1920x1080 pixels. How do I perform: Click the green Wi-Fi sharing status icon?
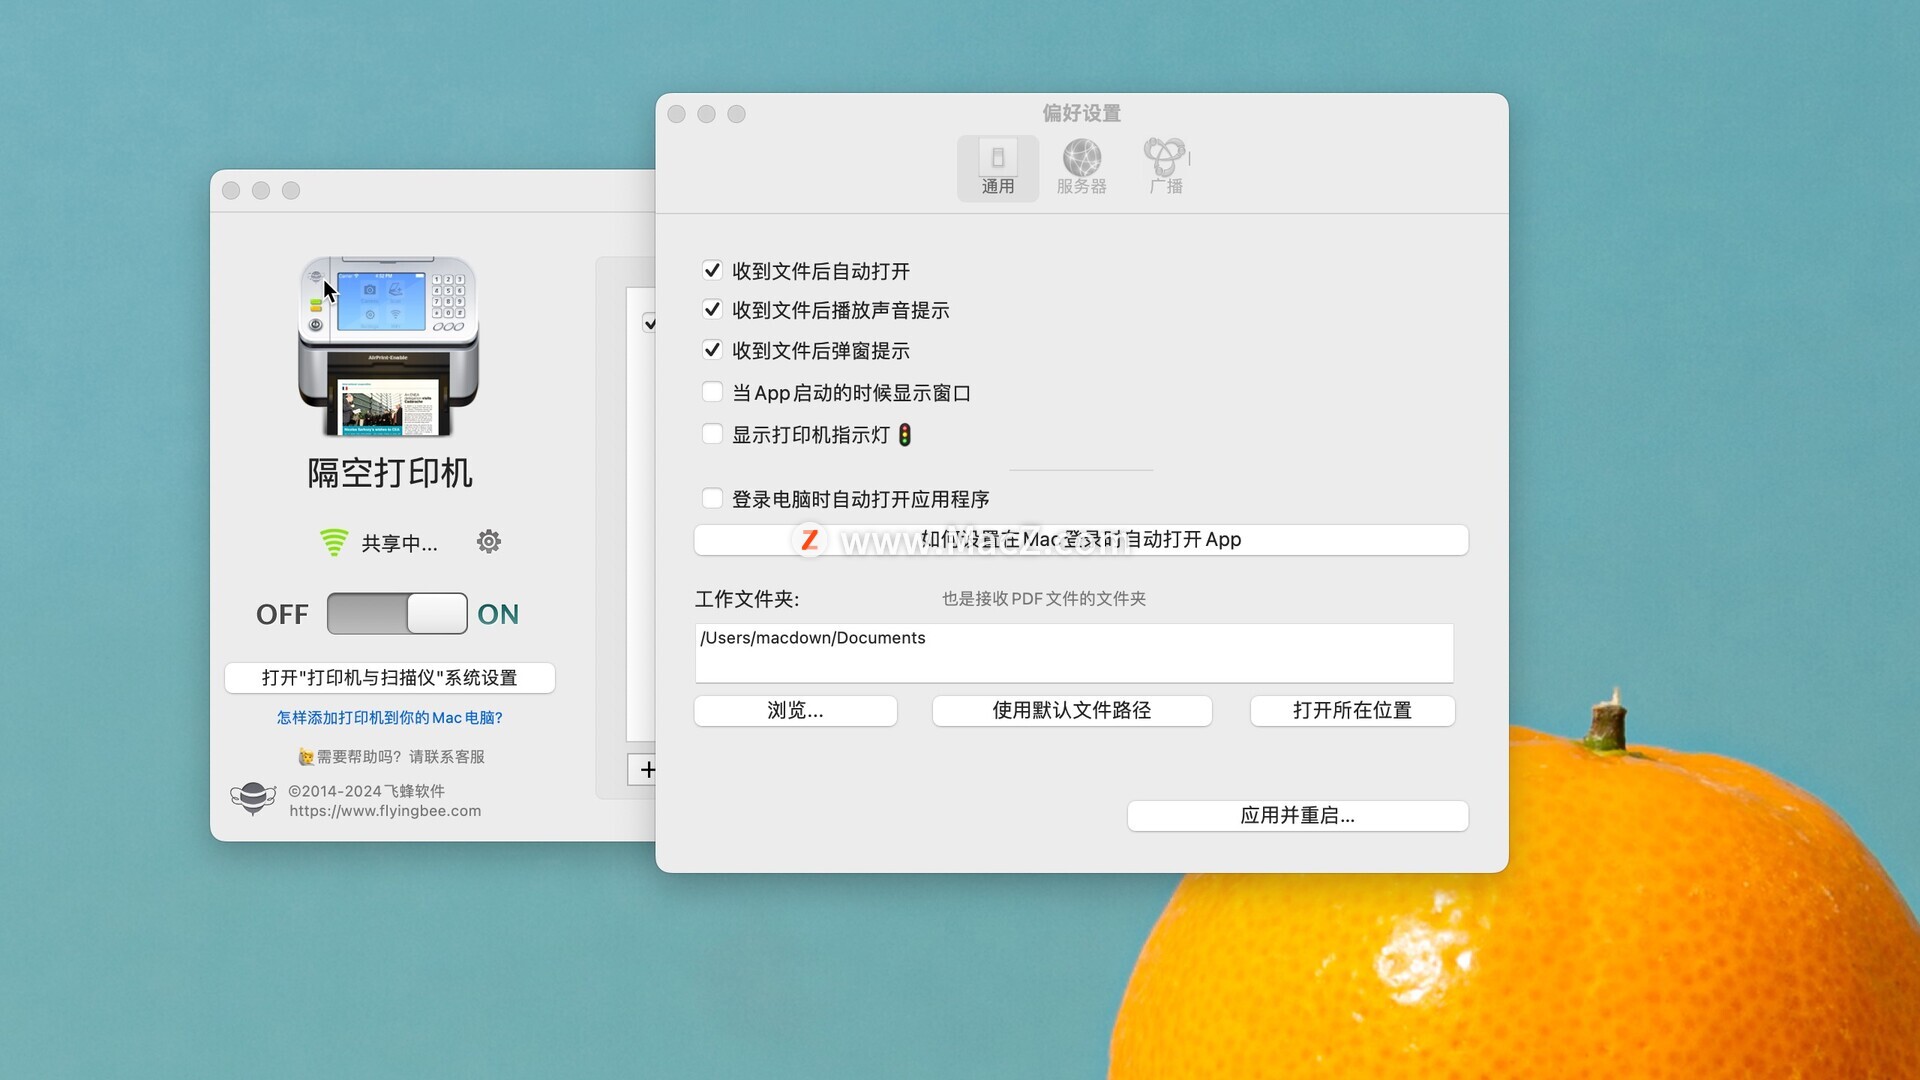pos(333,542)
